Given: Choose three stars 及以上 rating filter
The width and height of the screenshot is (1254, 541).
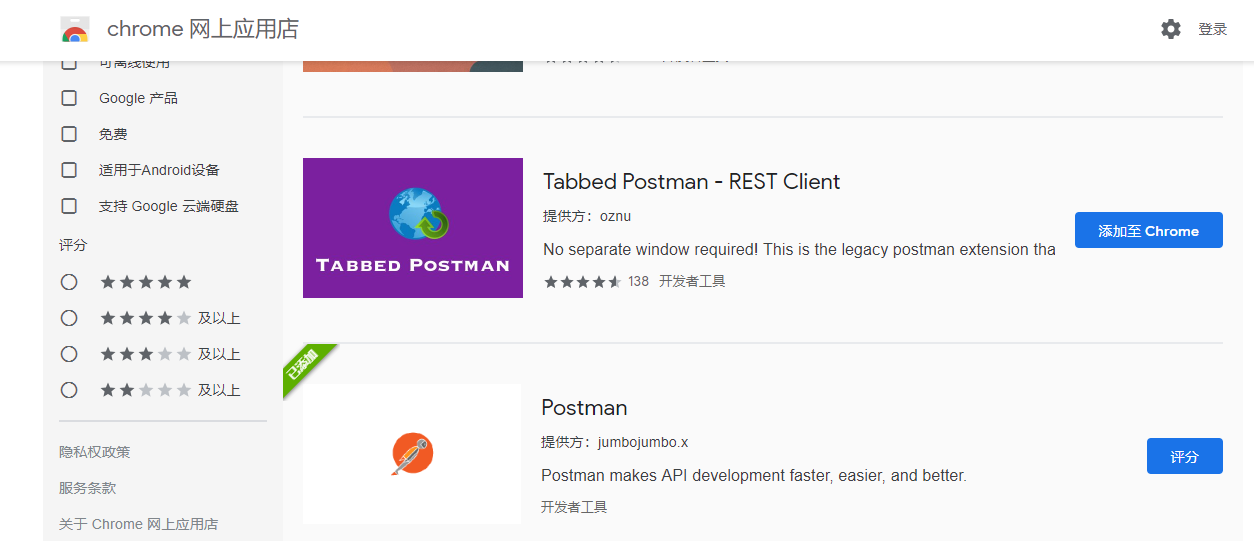Looking at the screenshot, I should pyautogui.click(x=69, y=354).
